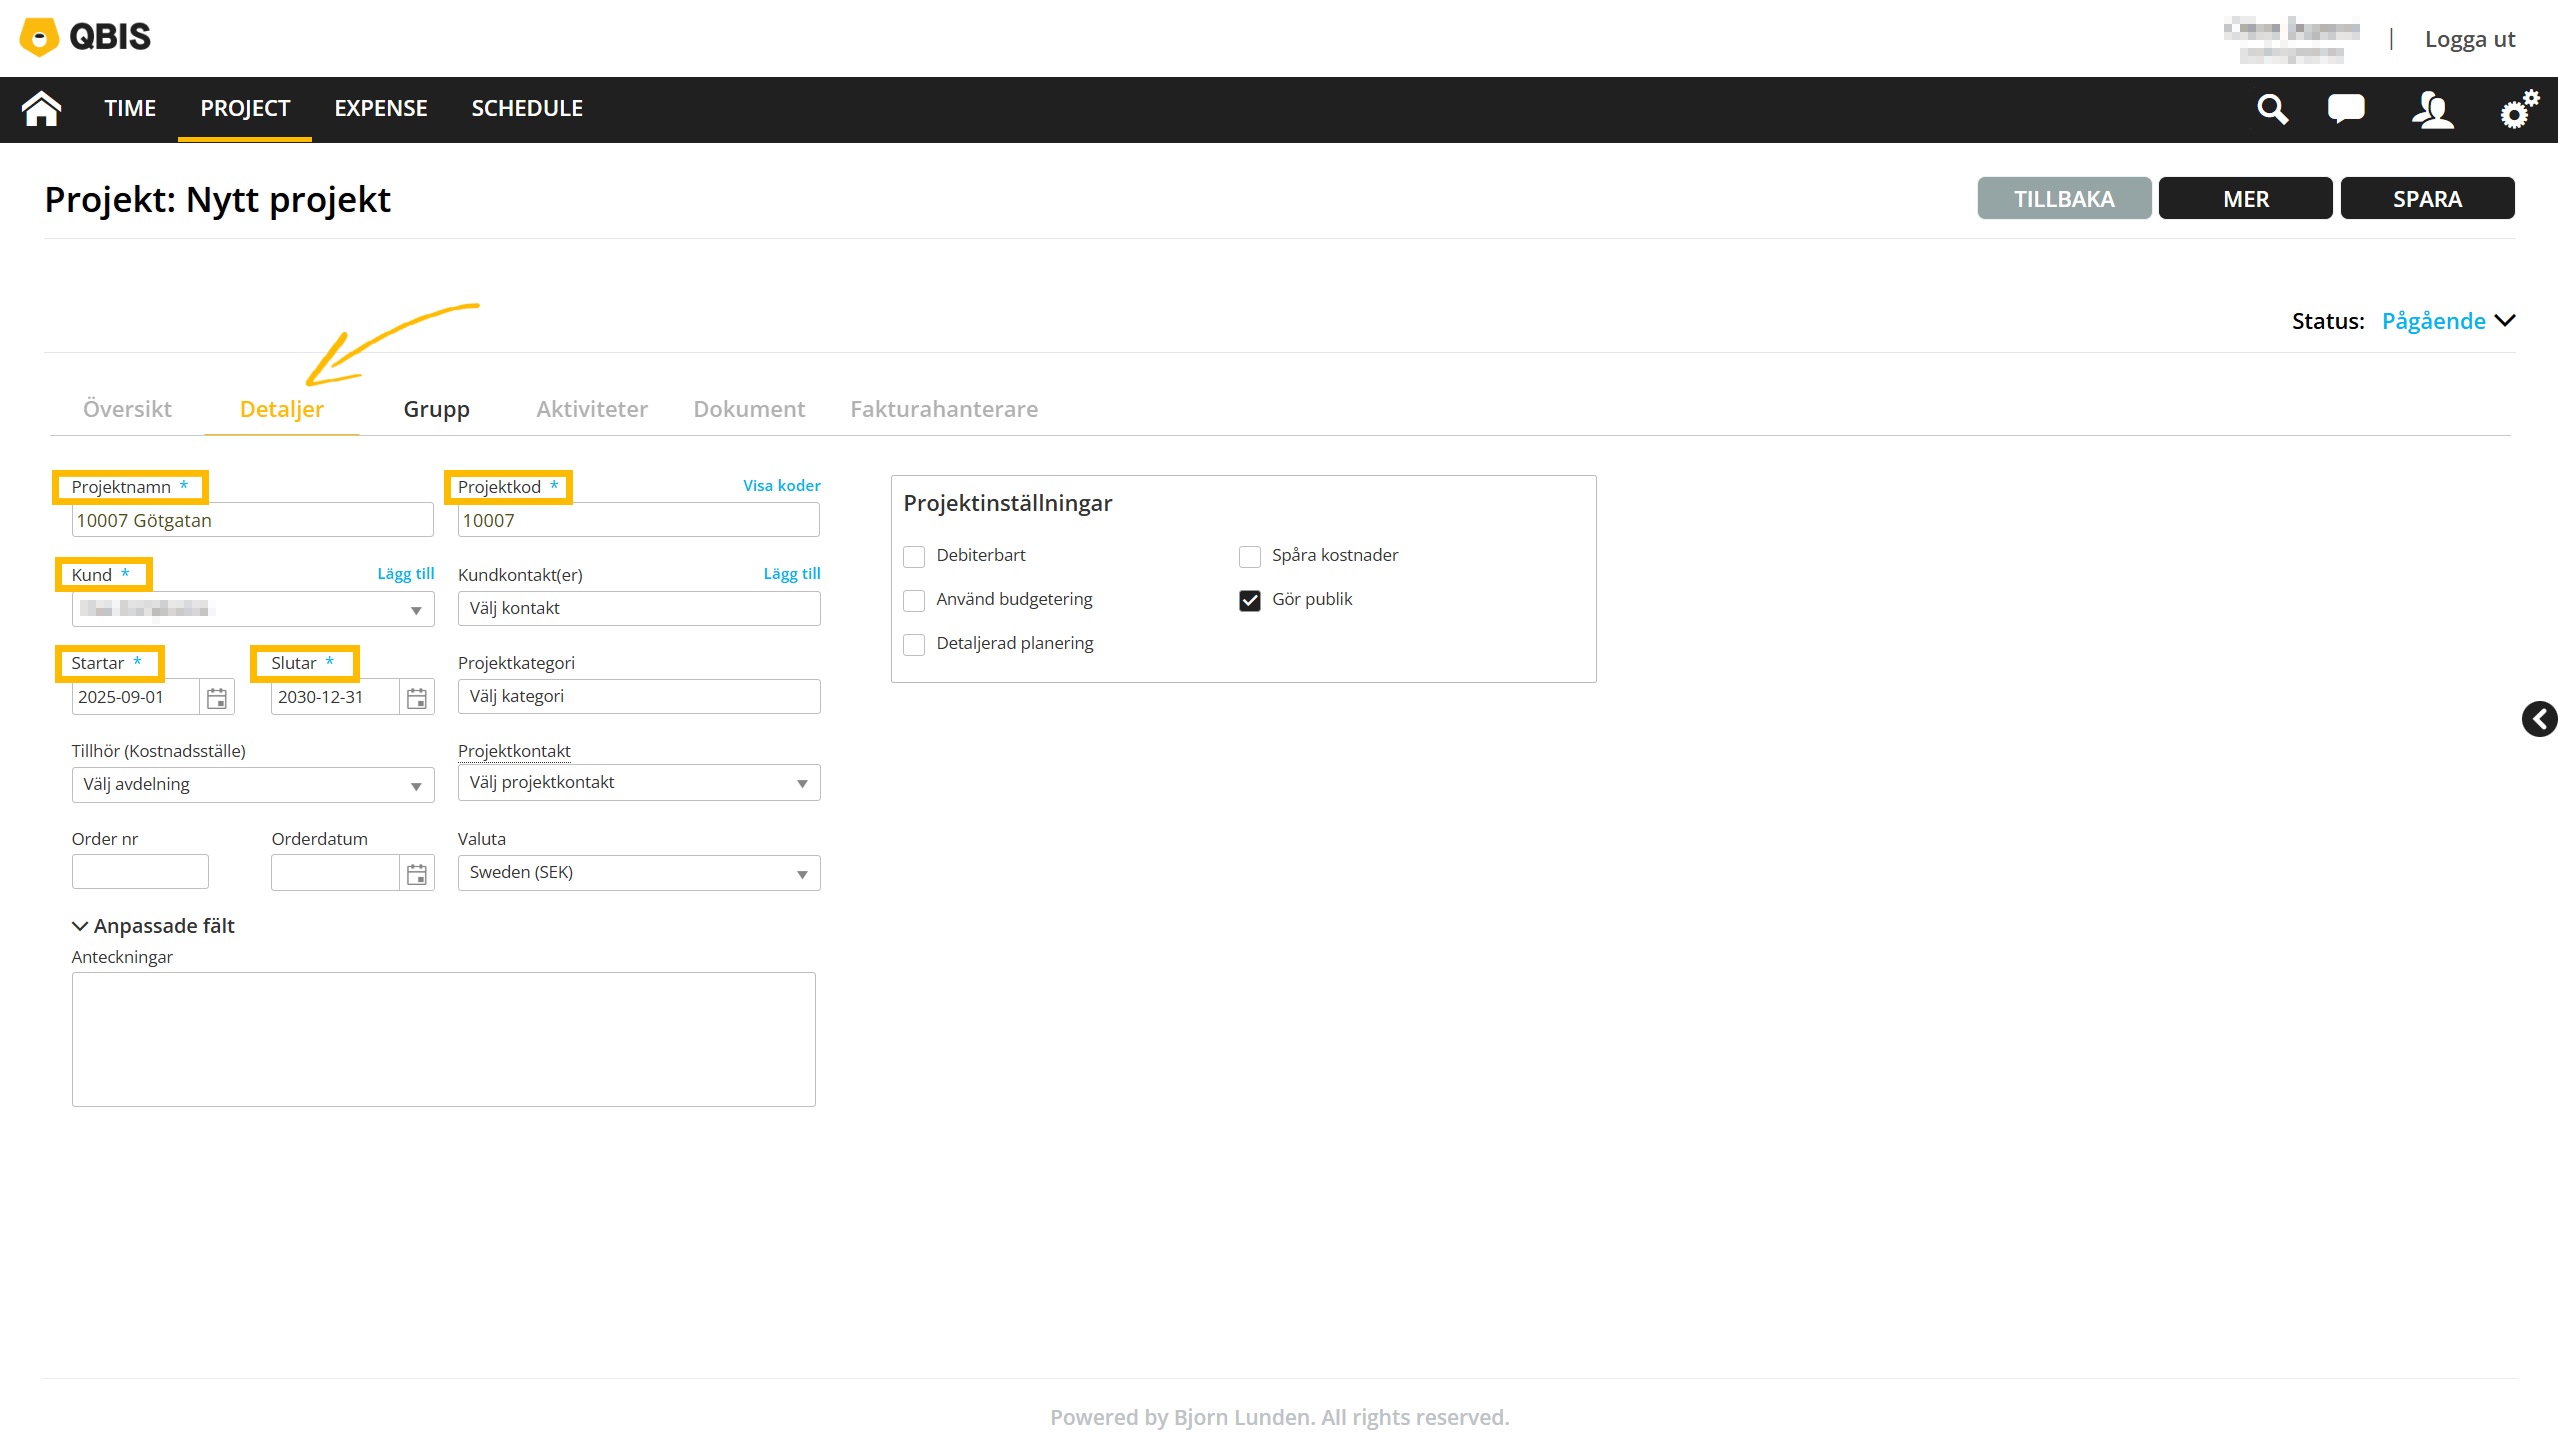The height and width of the screenshot is (1438, 2558).
Task: Click the Visa koder link
Action: [781, 485]
